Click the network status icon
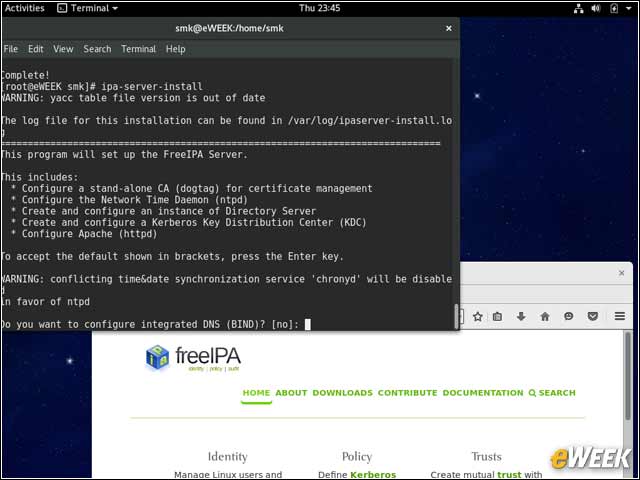The image size is (640, 480). coord(578,8)
